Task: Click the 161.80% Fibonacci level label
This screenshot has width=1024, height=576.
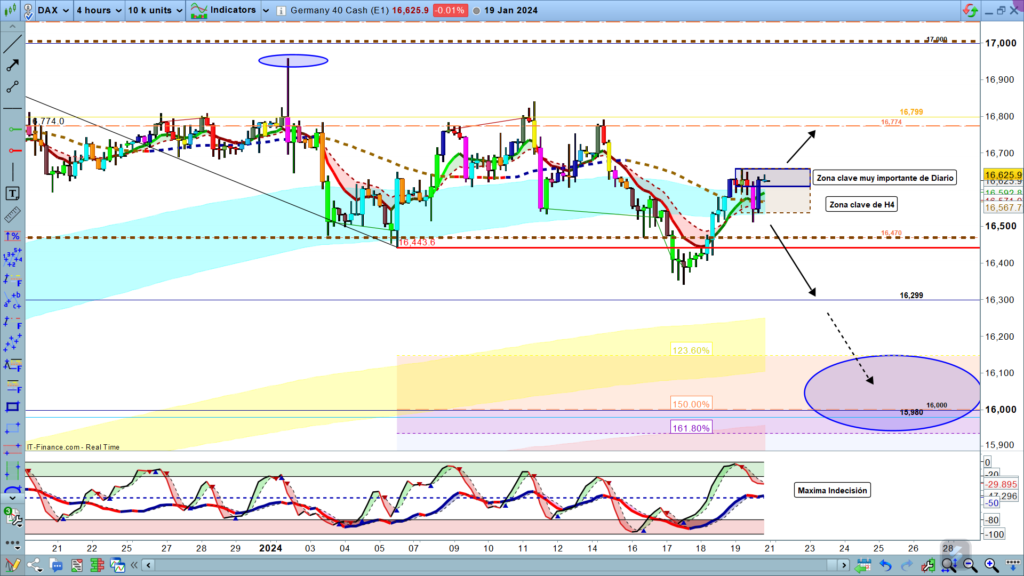Action: point(691,427)
